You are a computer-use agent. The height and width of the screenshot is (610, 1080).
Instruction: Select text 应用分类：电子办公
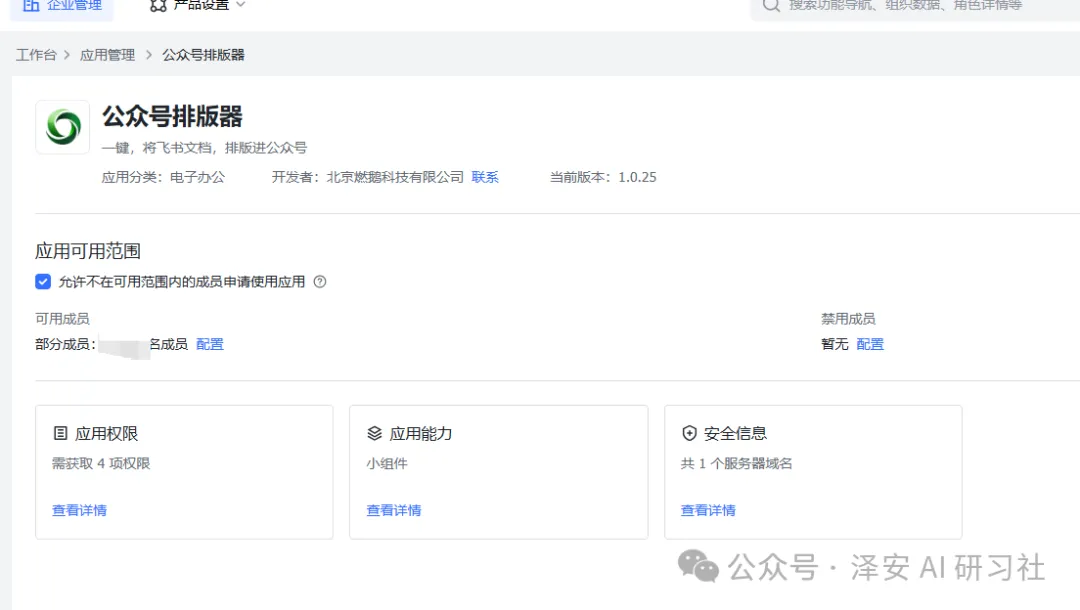point(163,177)
